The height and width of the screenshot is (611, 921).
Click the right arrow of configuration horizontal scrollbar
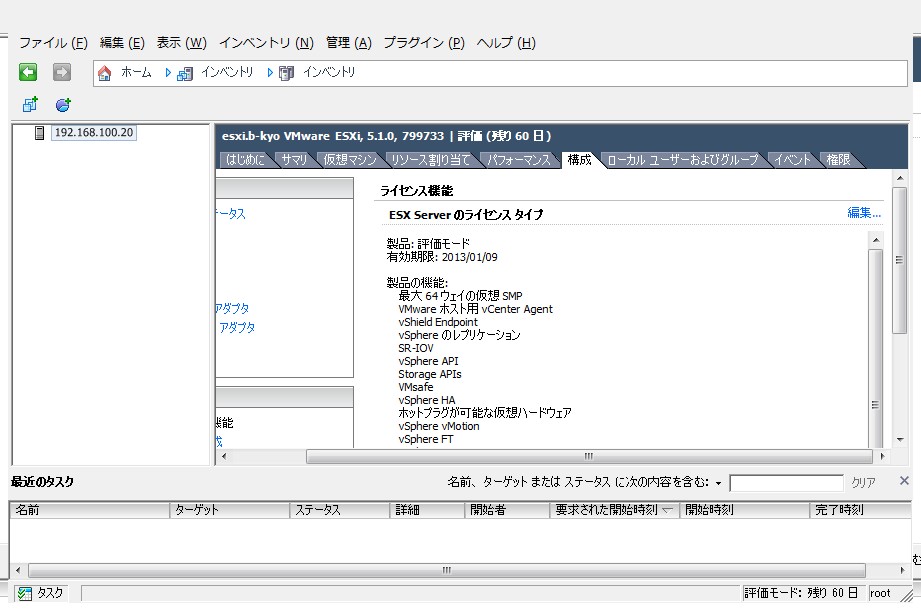coord(882,456)
